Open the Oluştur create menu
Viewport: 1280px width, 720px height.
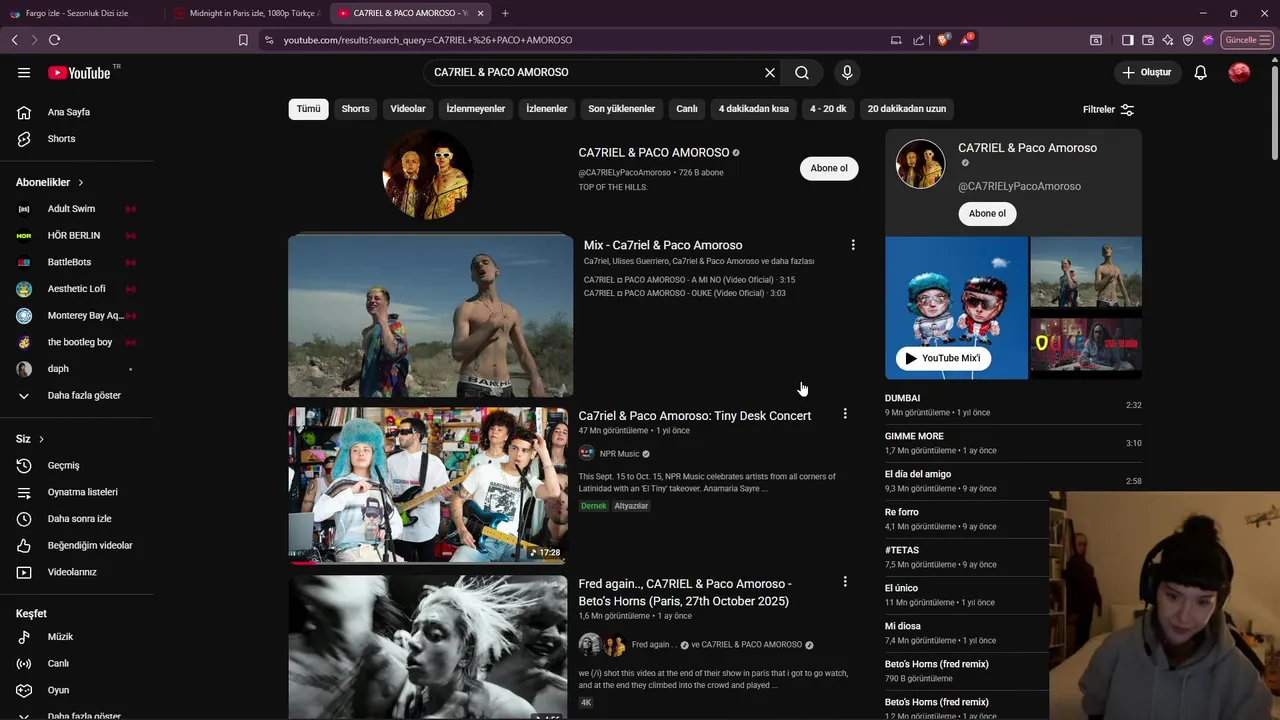tap(1146, 72)
